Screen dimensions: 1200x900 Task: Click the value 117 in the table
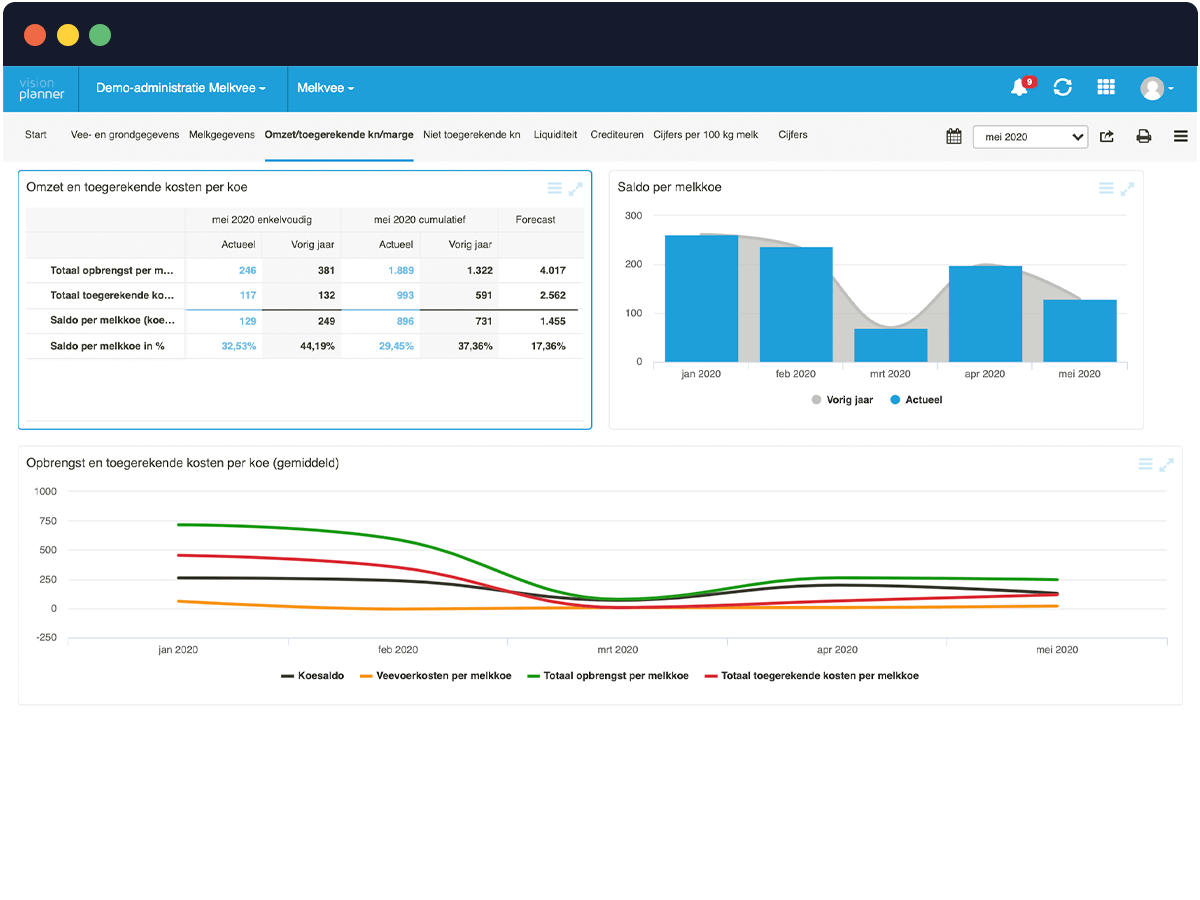pos(248,296)
